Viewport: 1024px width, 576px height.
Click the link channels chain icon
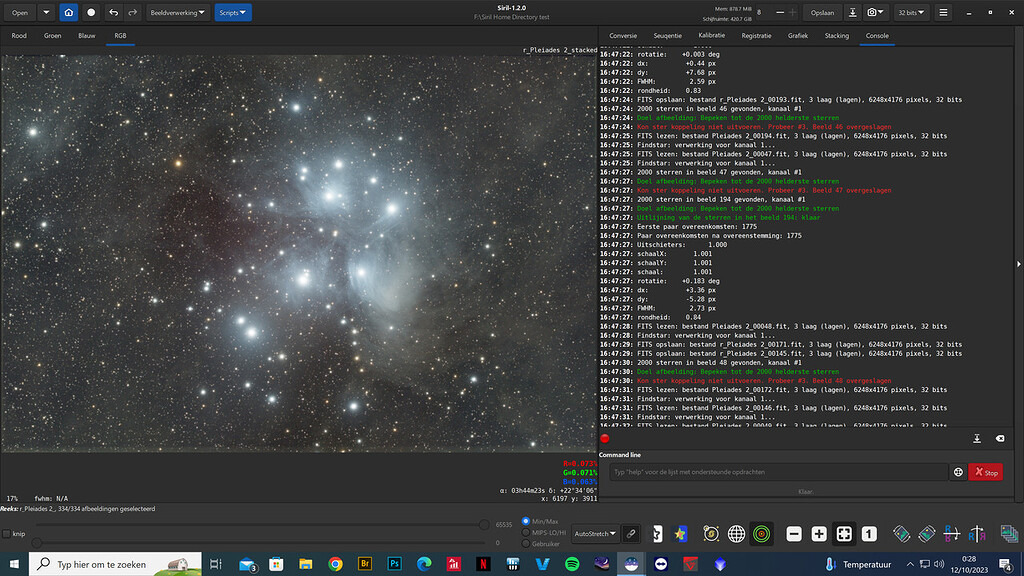coord(631,534)
